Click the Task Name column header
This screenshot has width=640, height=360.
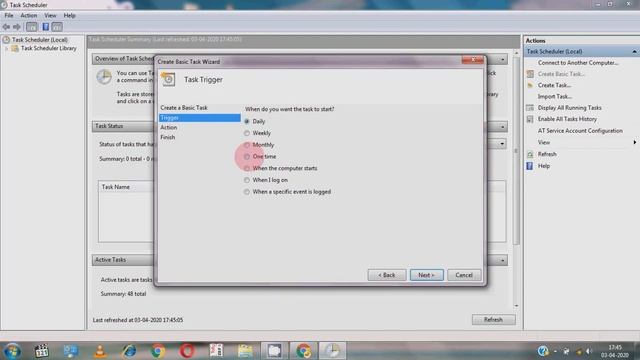coord(116,187)
